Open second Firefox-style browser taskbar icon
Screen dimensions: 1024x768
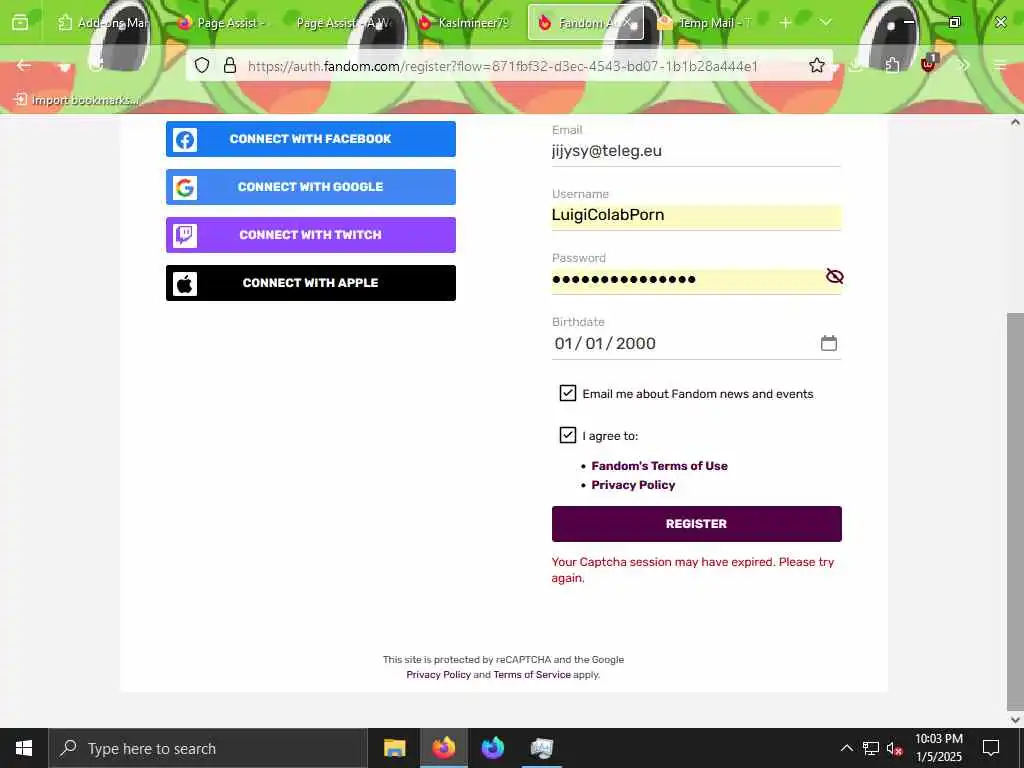(x=492, y=748)
